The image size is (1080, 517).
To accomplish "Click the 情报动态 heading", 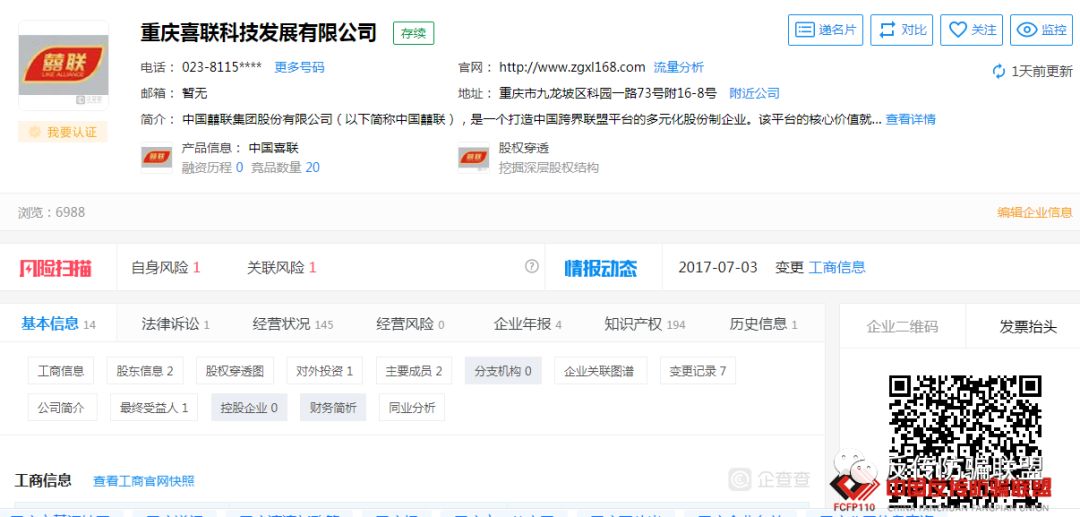I will tap(601, 268).
